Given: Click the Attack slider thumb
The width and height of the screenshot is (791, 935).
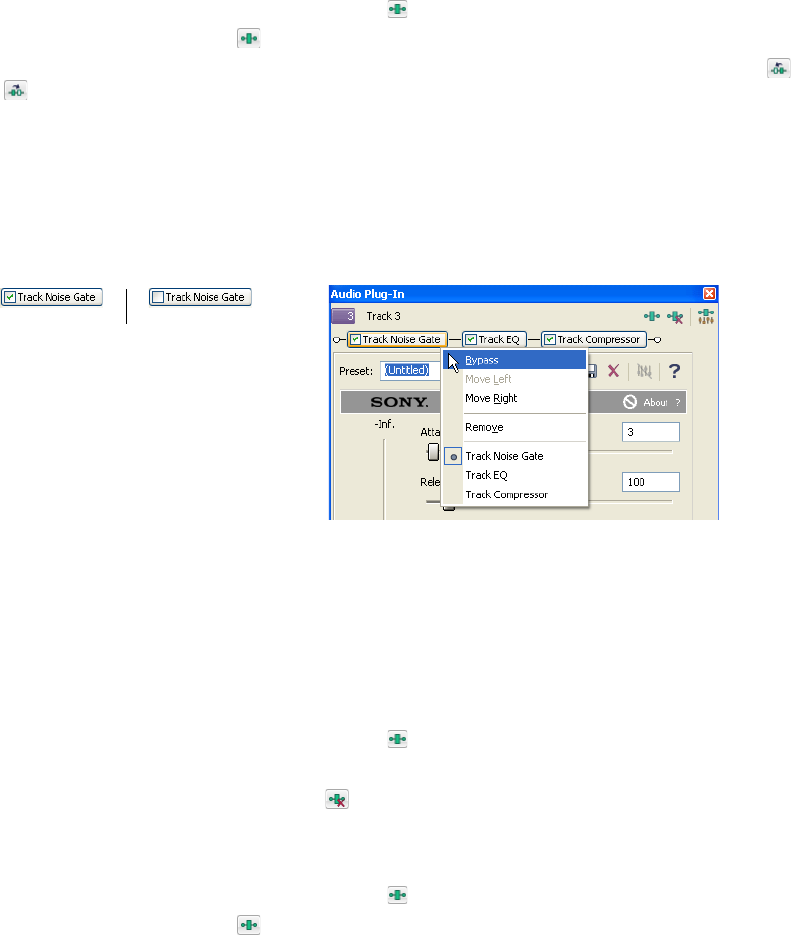Looking at the screenshot, I should 433,452.
